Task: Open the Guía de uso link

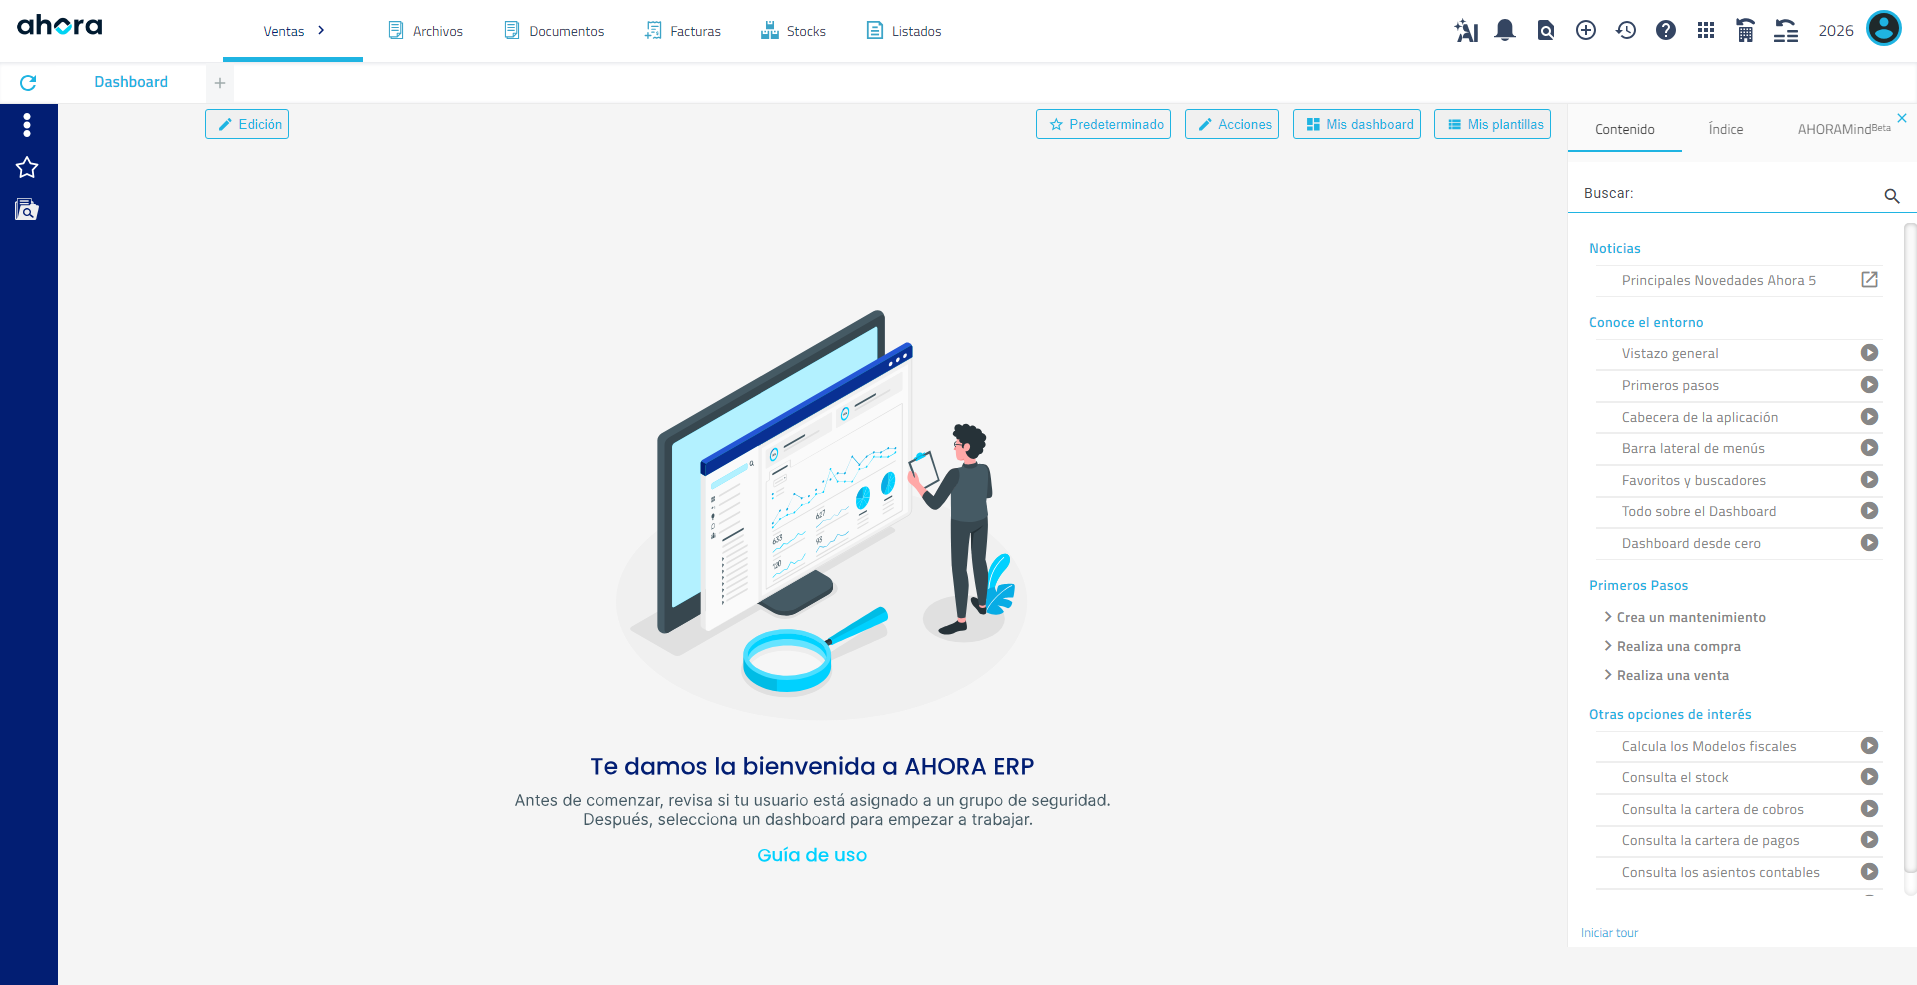Action: [x=812, y=855]
